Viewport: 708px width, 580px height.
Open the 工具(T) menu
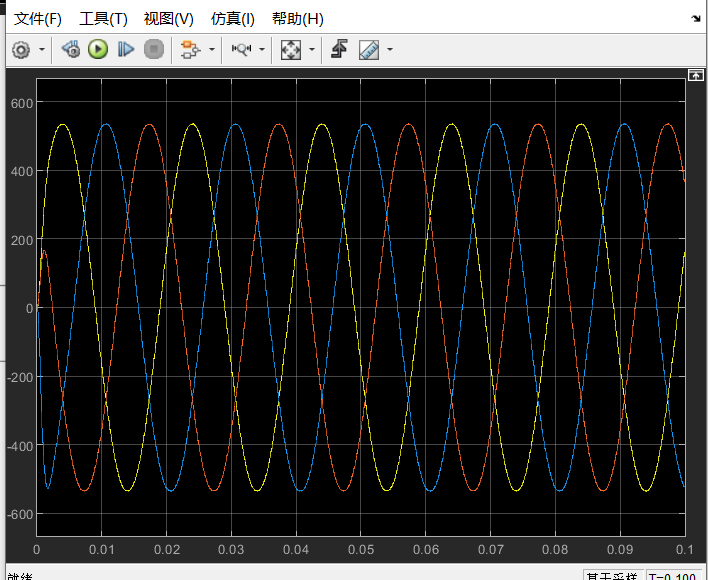point(103,19)
